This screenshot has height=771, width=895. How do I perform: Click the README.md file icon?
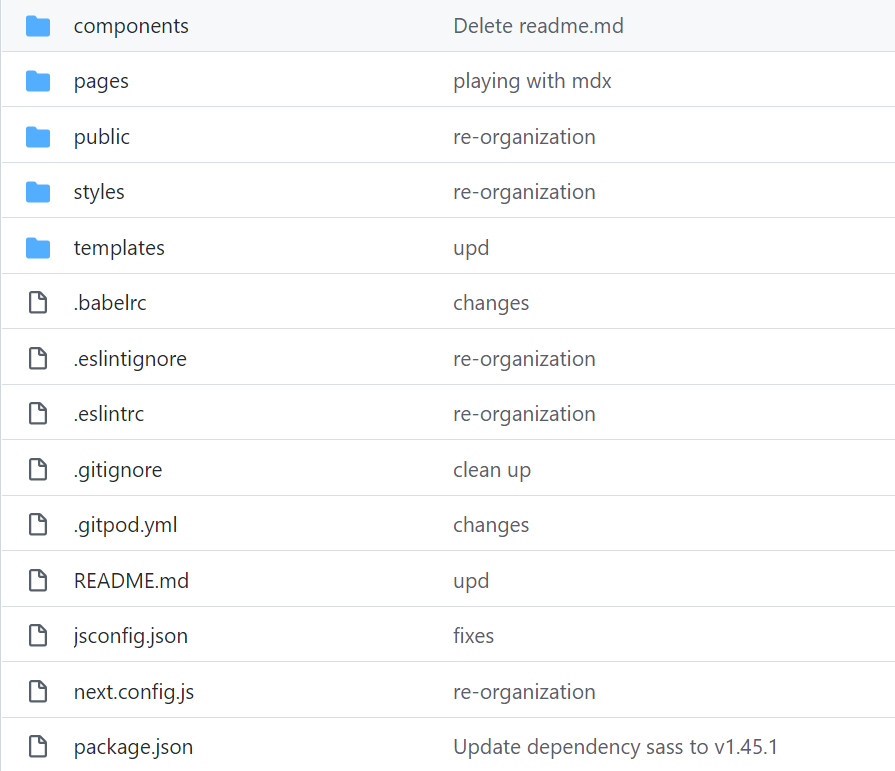(x=38, y=580)
